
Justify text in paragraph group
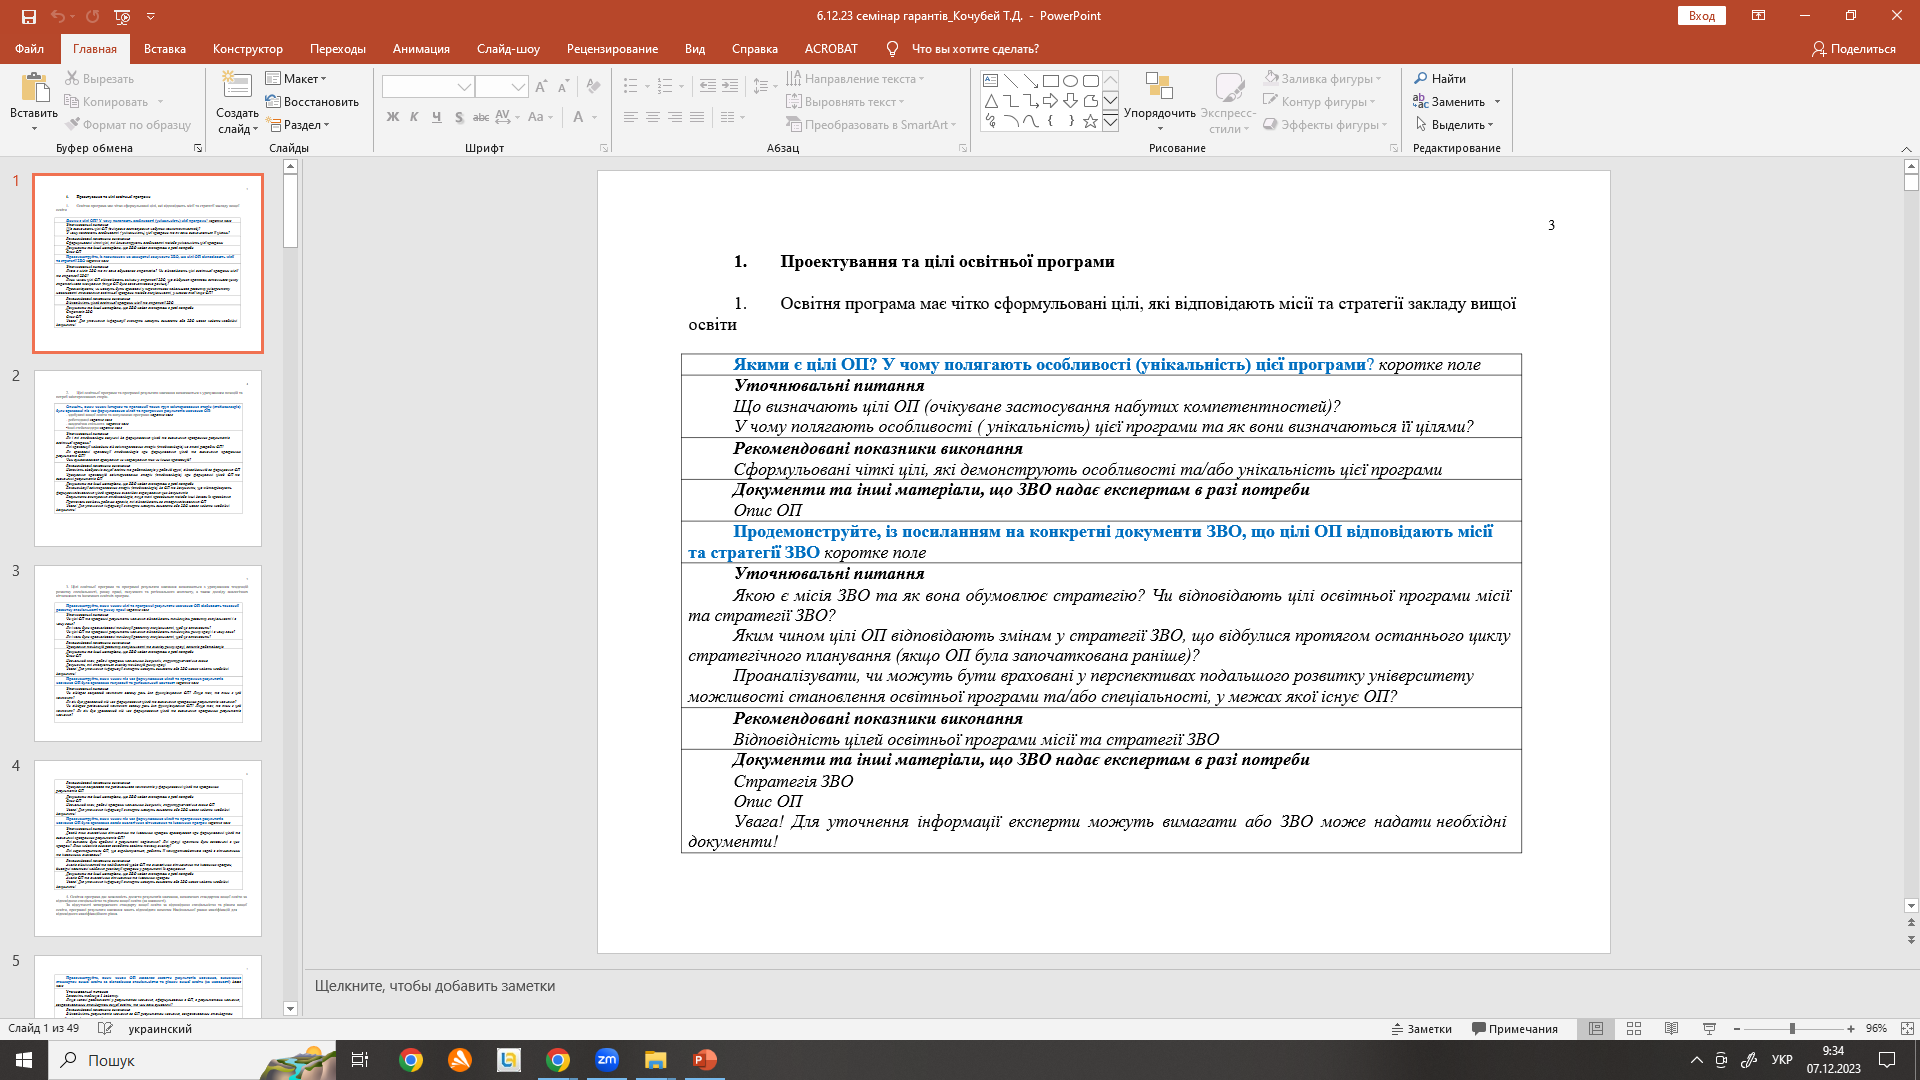click(696, 117)
